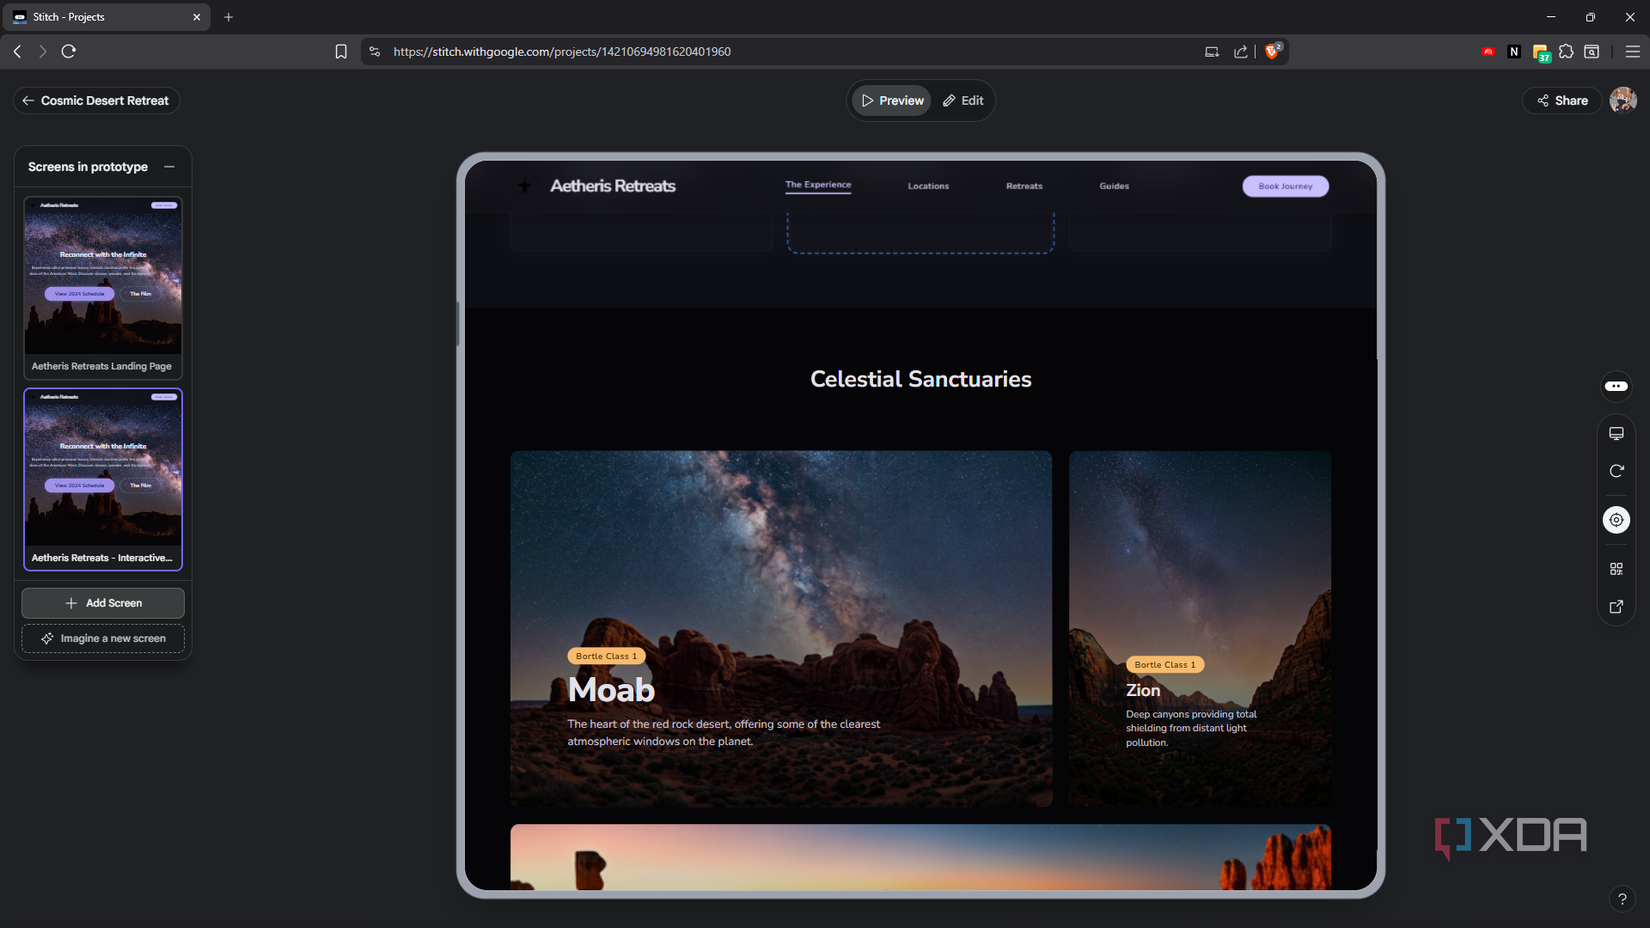Close the Stitch - Projects tab
1650x928 pixels.
[x=196, y=17]
